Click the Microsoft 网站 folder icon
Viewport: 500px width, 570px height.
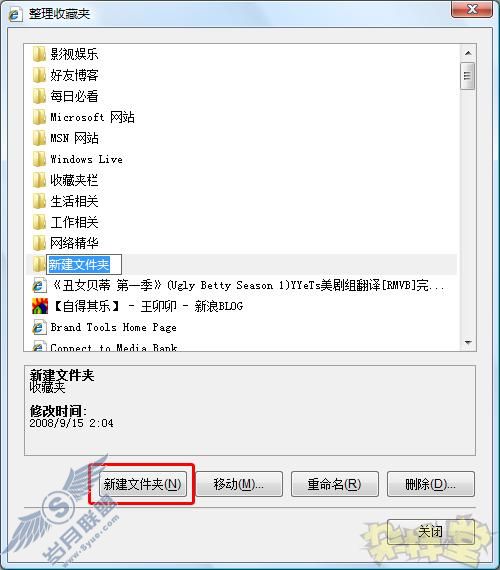point(39,117)
